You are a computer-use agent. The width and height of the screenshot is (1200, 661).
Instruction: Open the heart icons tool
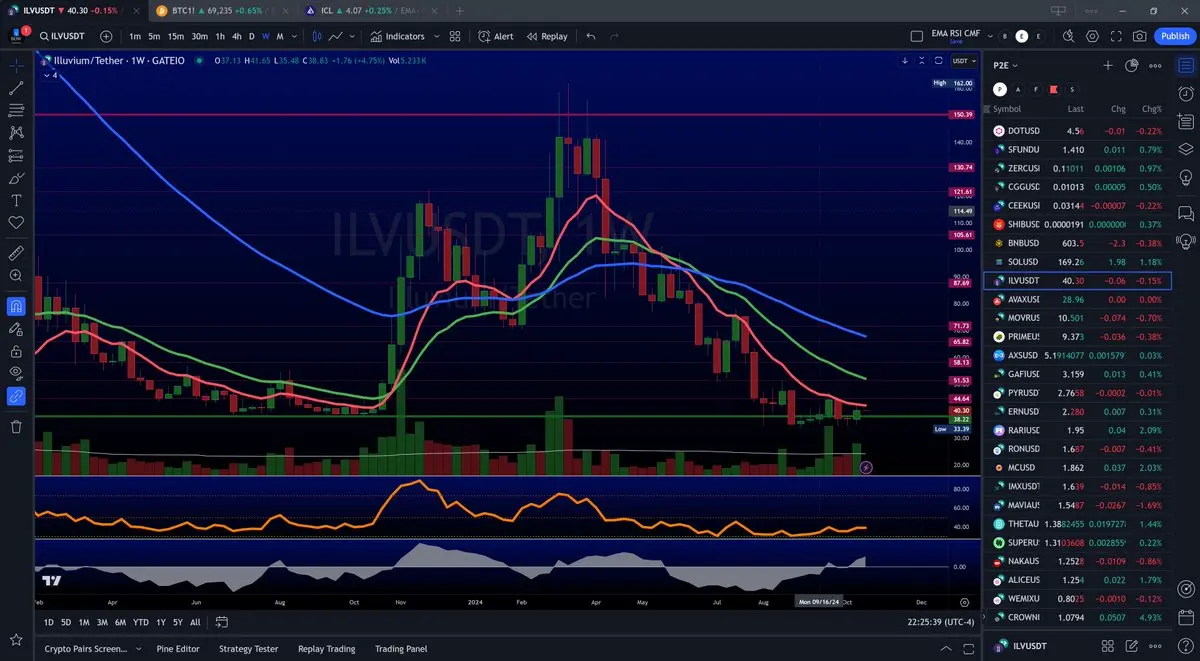pos(16,223)
